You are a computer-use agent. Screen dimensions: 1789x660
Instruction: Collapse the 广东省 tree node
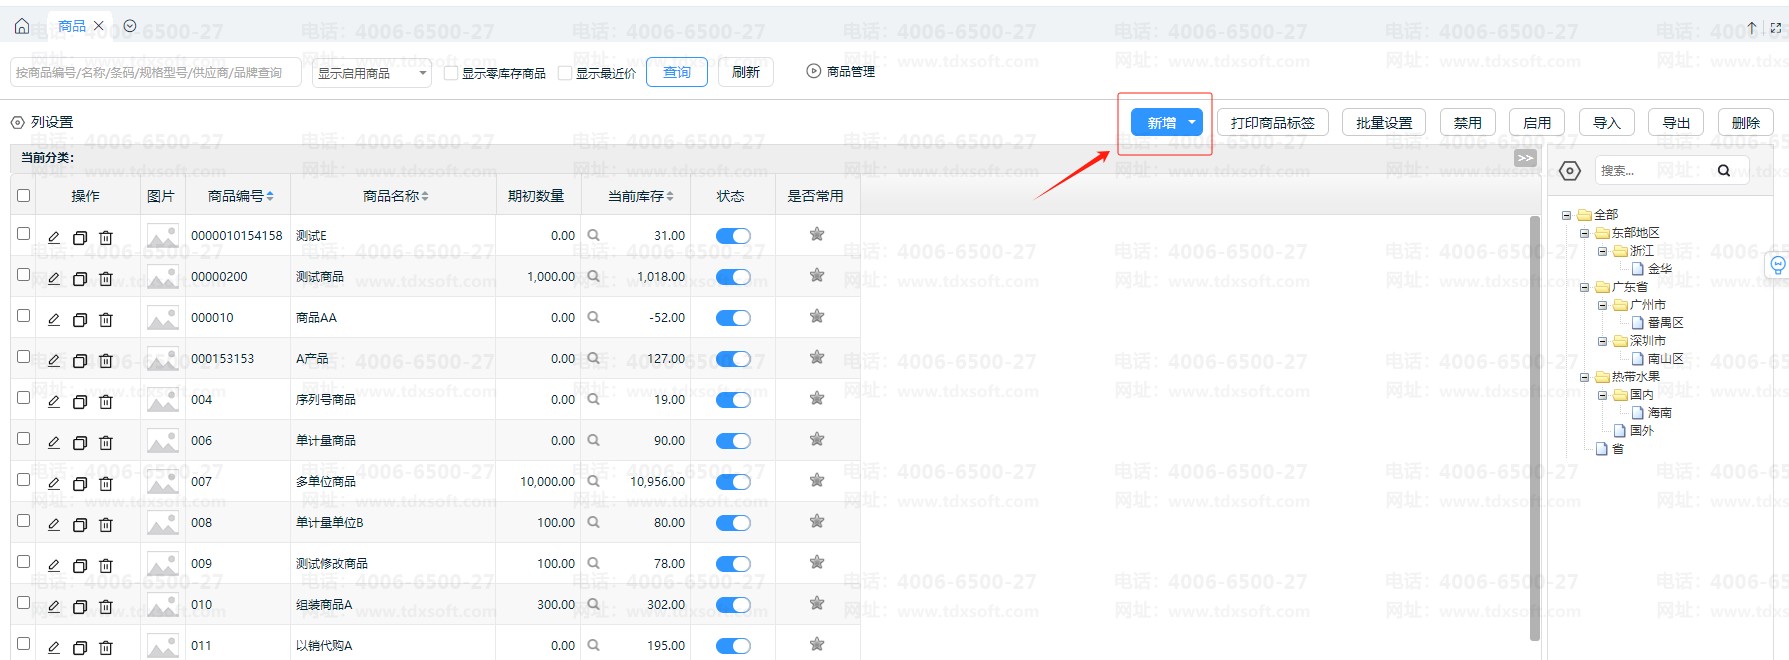tap(1584, 287)
